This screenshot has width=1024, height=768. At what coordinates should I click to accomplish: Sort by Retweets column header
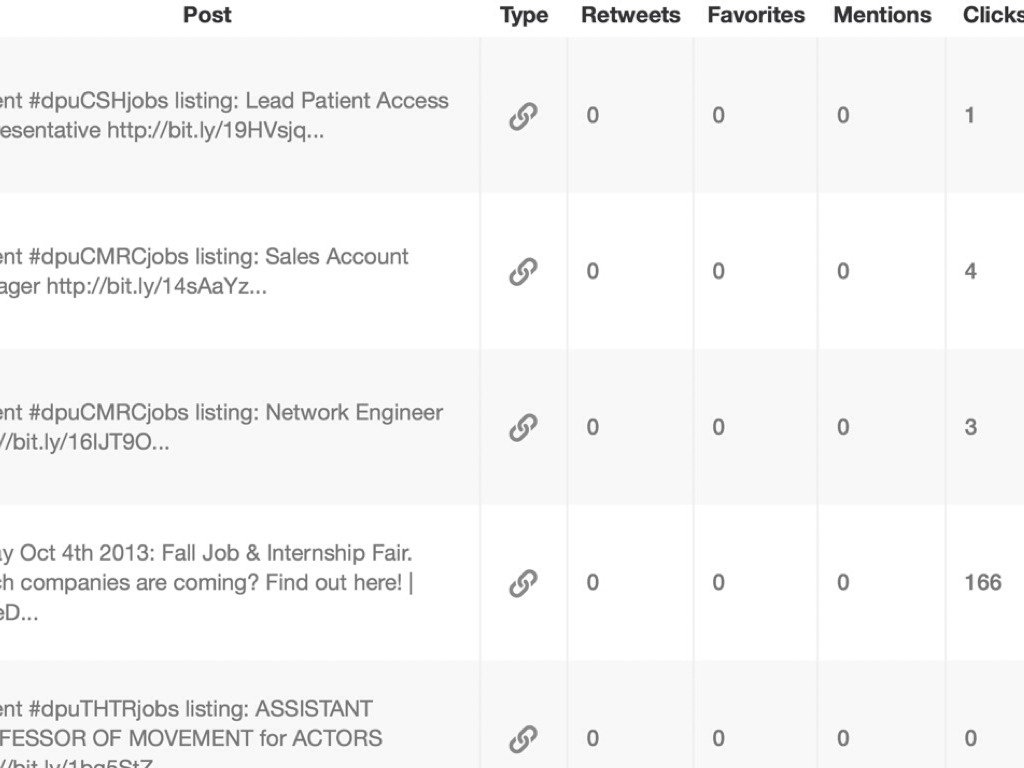click(x=630, y=15)
